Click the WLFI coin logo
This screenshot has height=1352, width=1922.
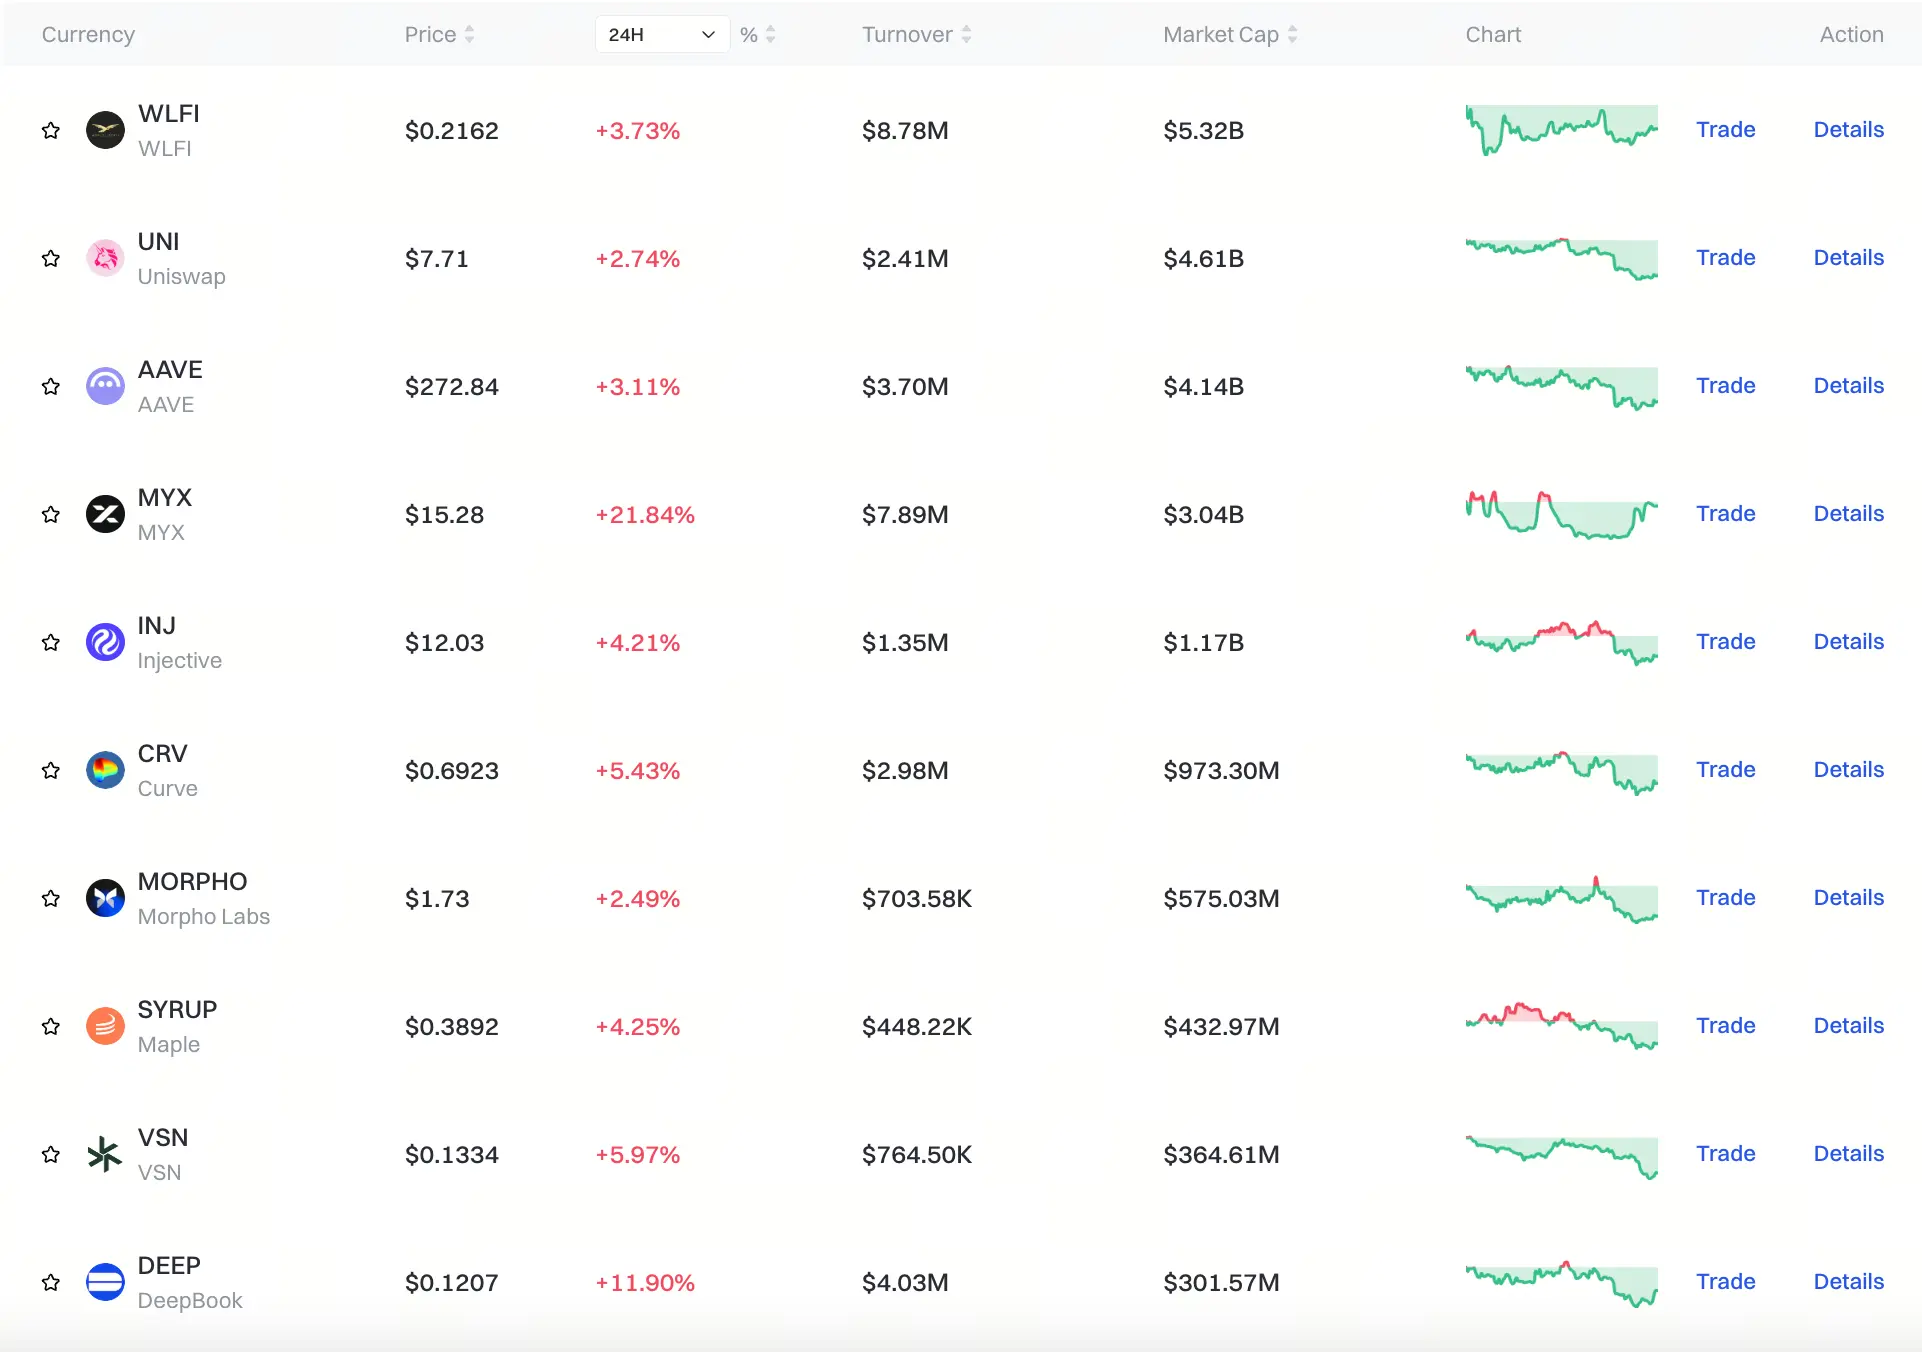[105, 130]
